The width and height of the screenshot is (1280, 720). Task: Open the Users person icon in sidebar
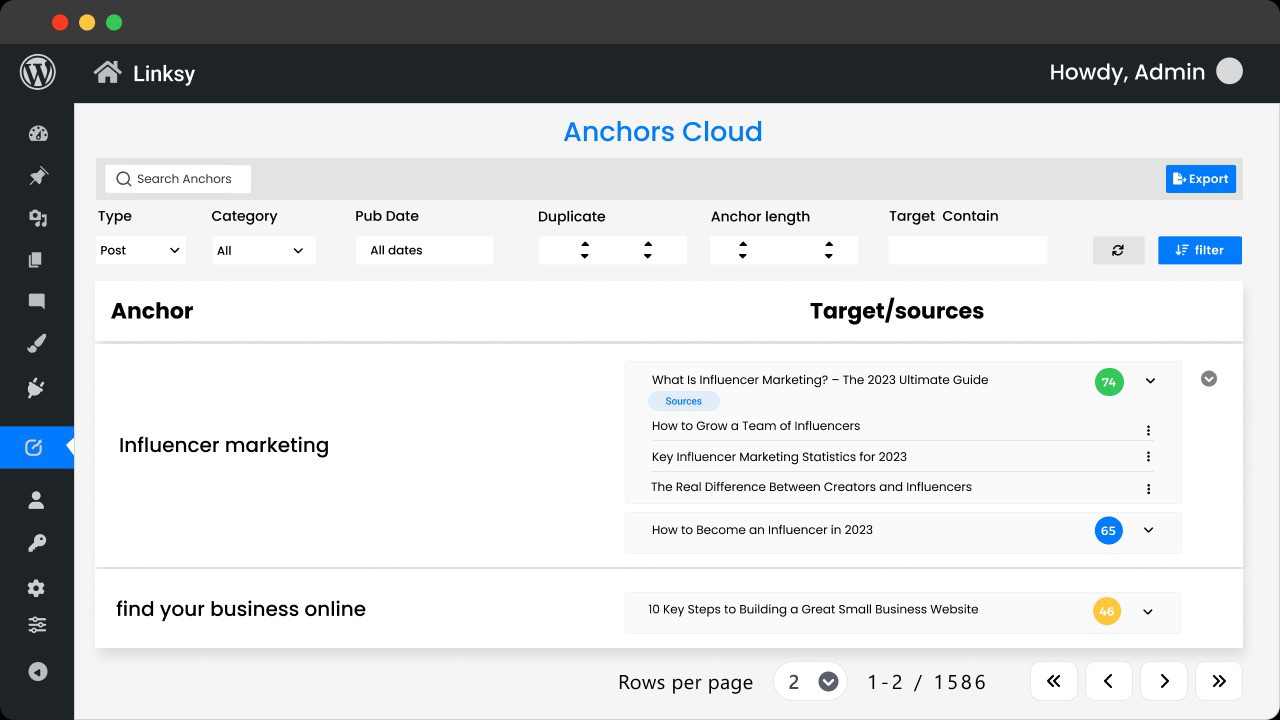click(x=37, y=500)
